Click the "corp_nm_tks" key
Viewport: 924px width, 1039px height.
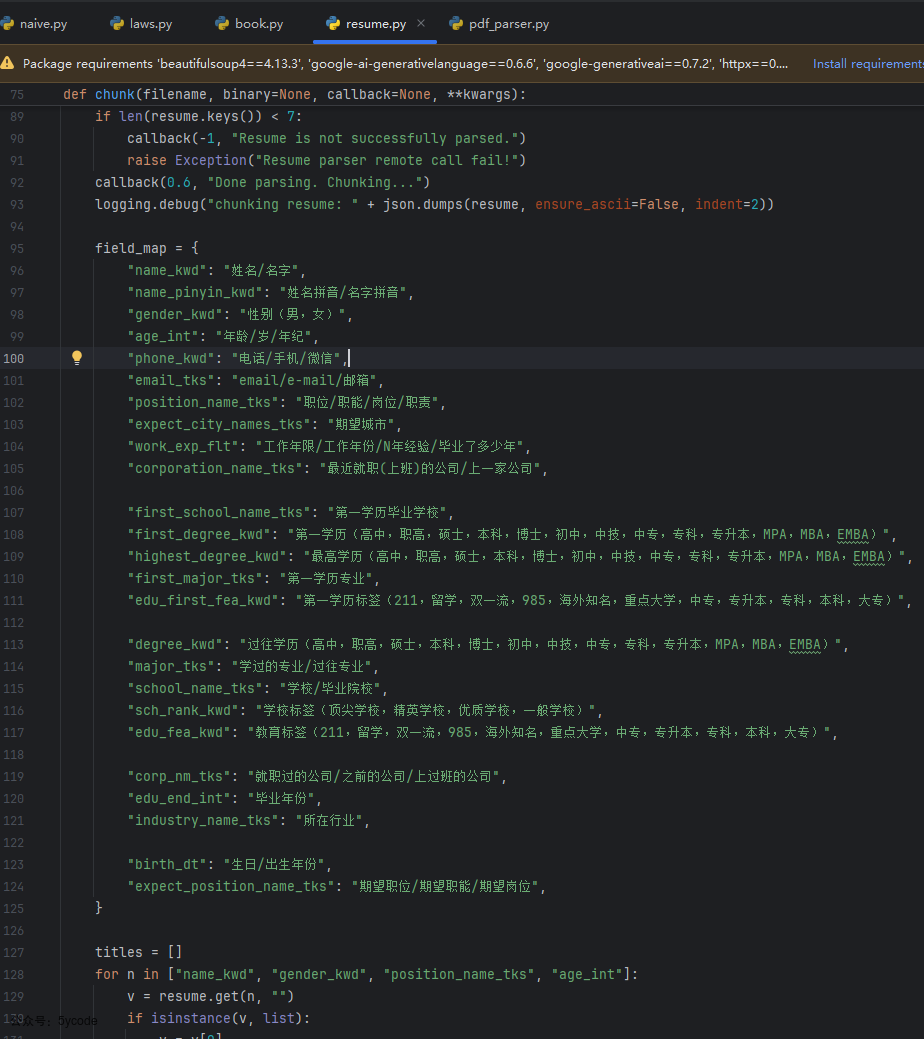click(x=179, y=777)
